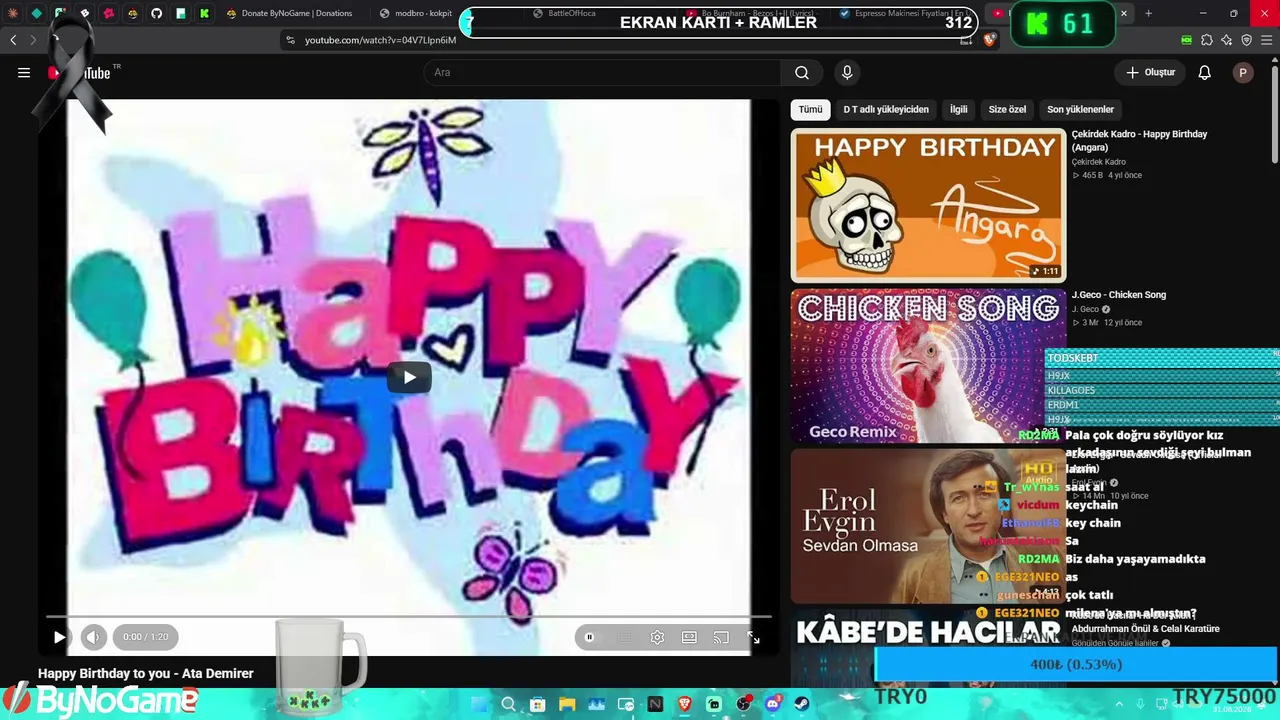Open the green K Kick pinned tab

pyautogui.click(x=204, y=13)
